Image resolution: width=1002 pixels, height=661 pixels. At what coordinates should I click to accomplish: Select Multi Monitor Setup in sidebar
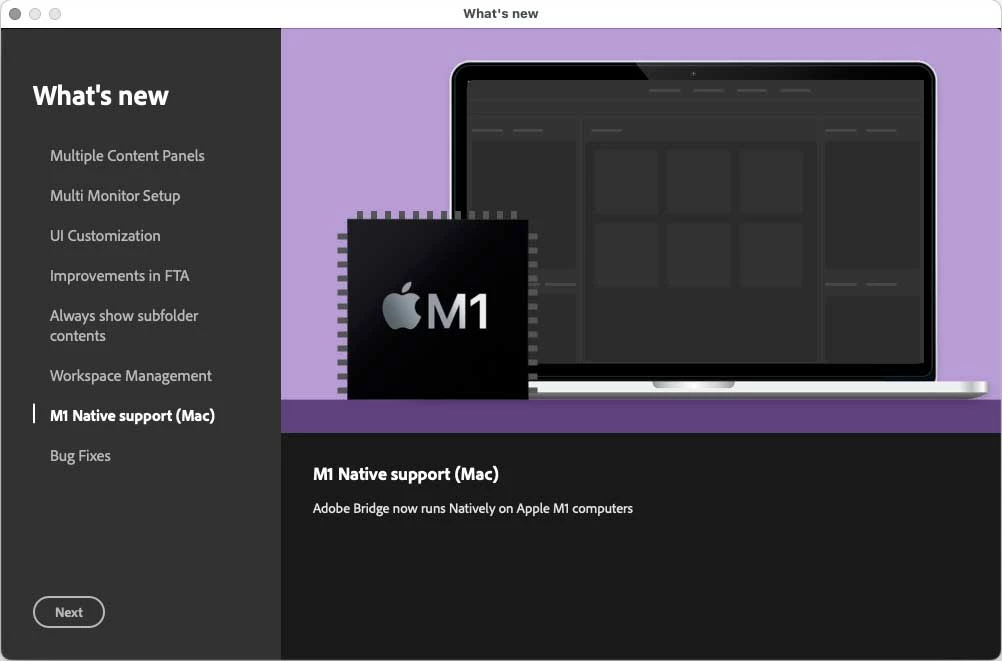click(115, 196)
